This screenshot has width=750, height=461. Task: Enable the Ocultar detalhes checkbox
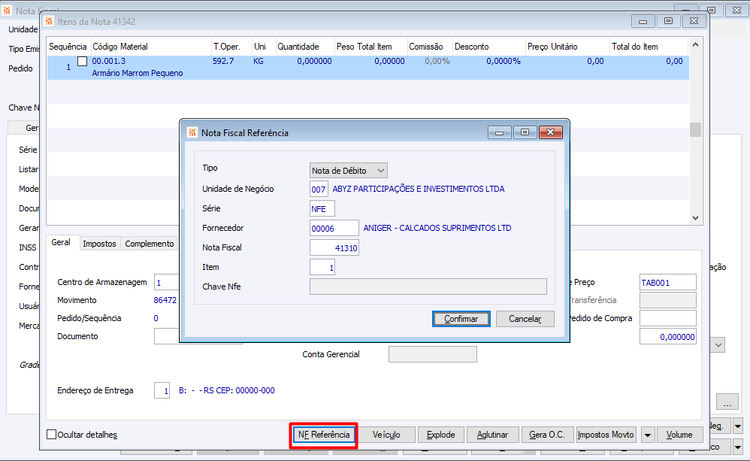pos(51,434)
